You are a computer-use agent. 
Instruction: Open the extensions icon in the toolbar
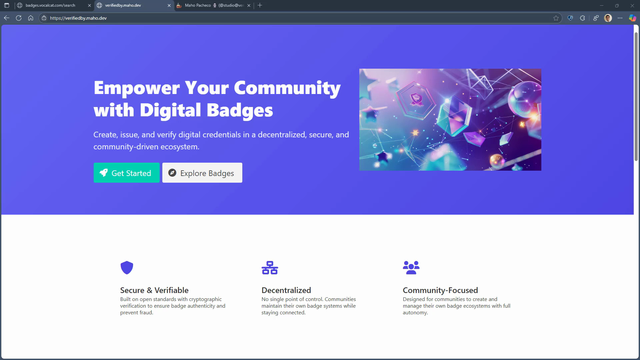coord(582,18)
